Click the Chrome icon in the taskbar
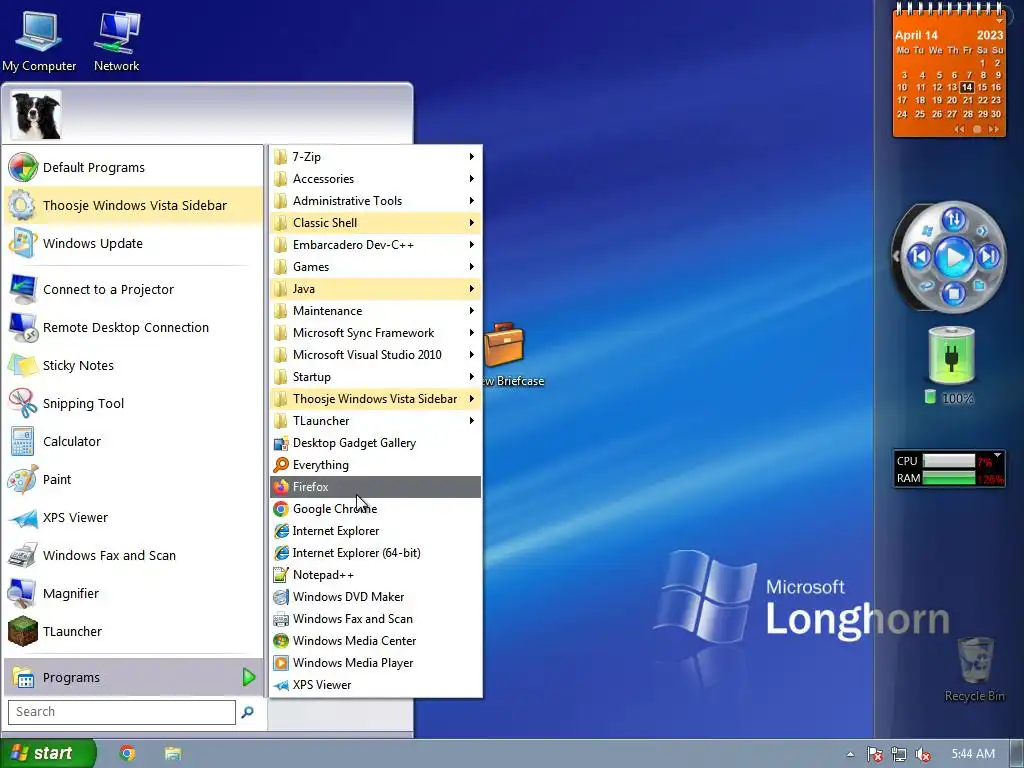 [x=127, y=754]
